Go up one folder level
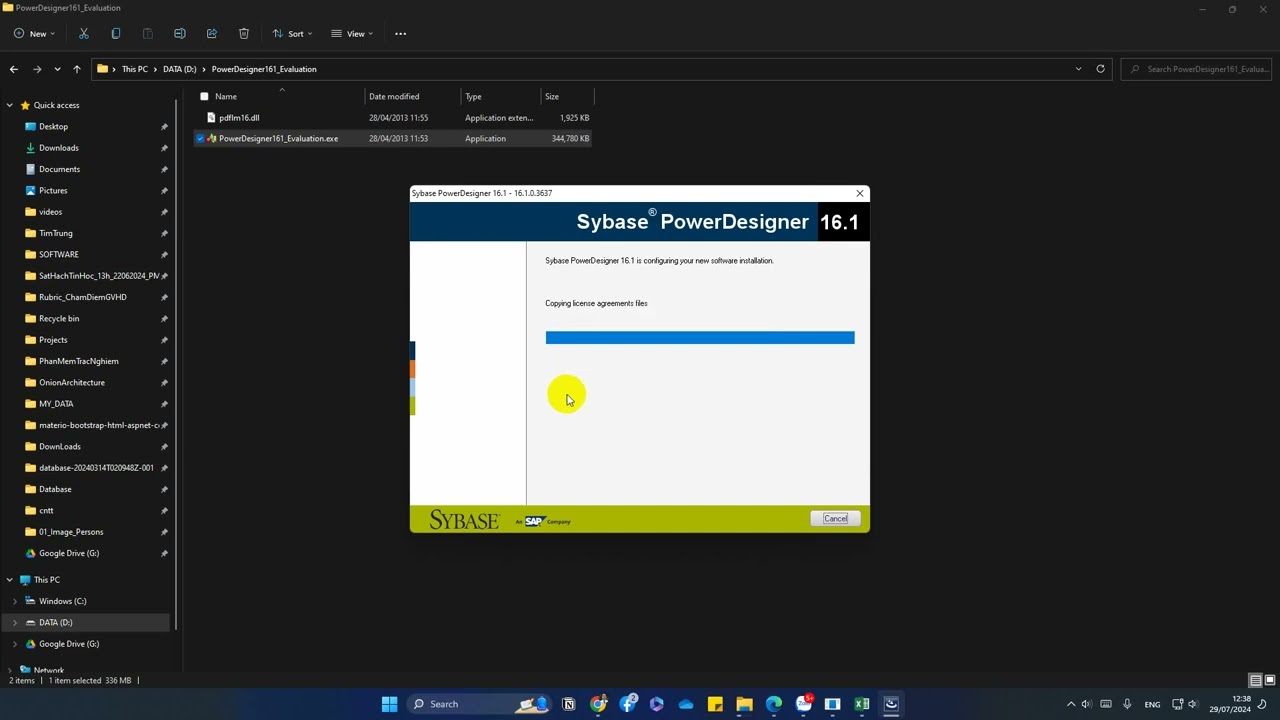1280x720 pixels. point(77,69)
